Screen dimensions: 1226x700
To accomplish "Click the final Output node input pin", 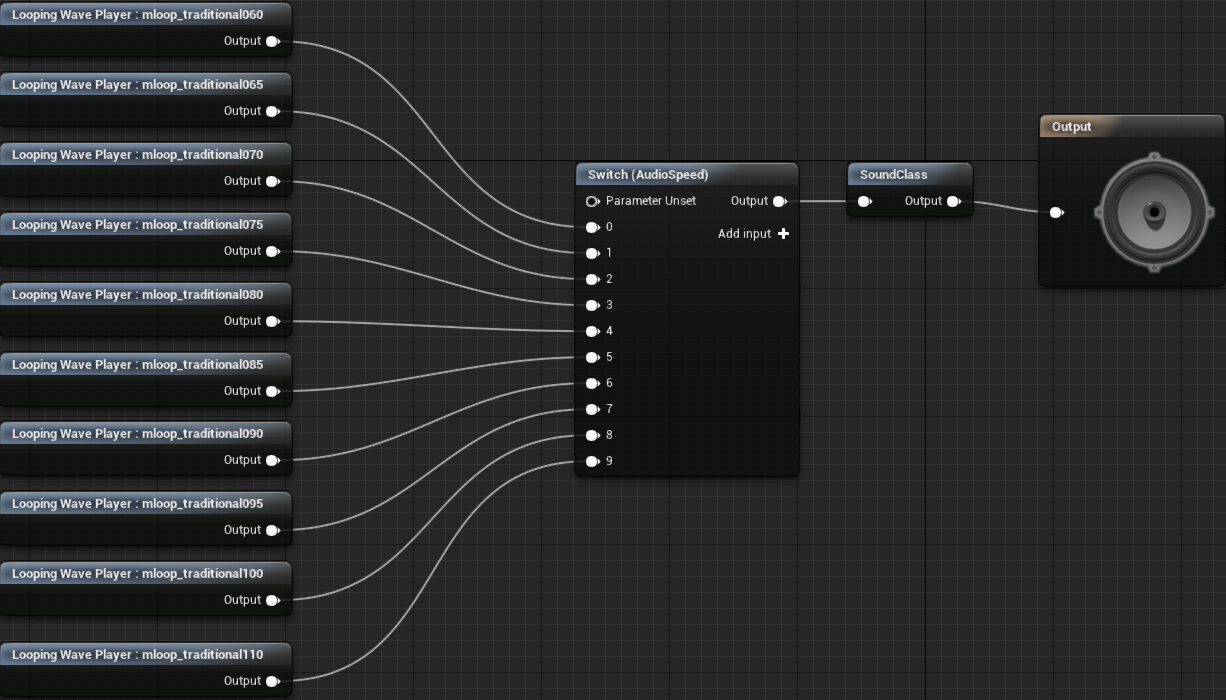I will [1056, 212].
